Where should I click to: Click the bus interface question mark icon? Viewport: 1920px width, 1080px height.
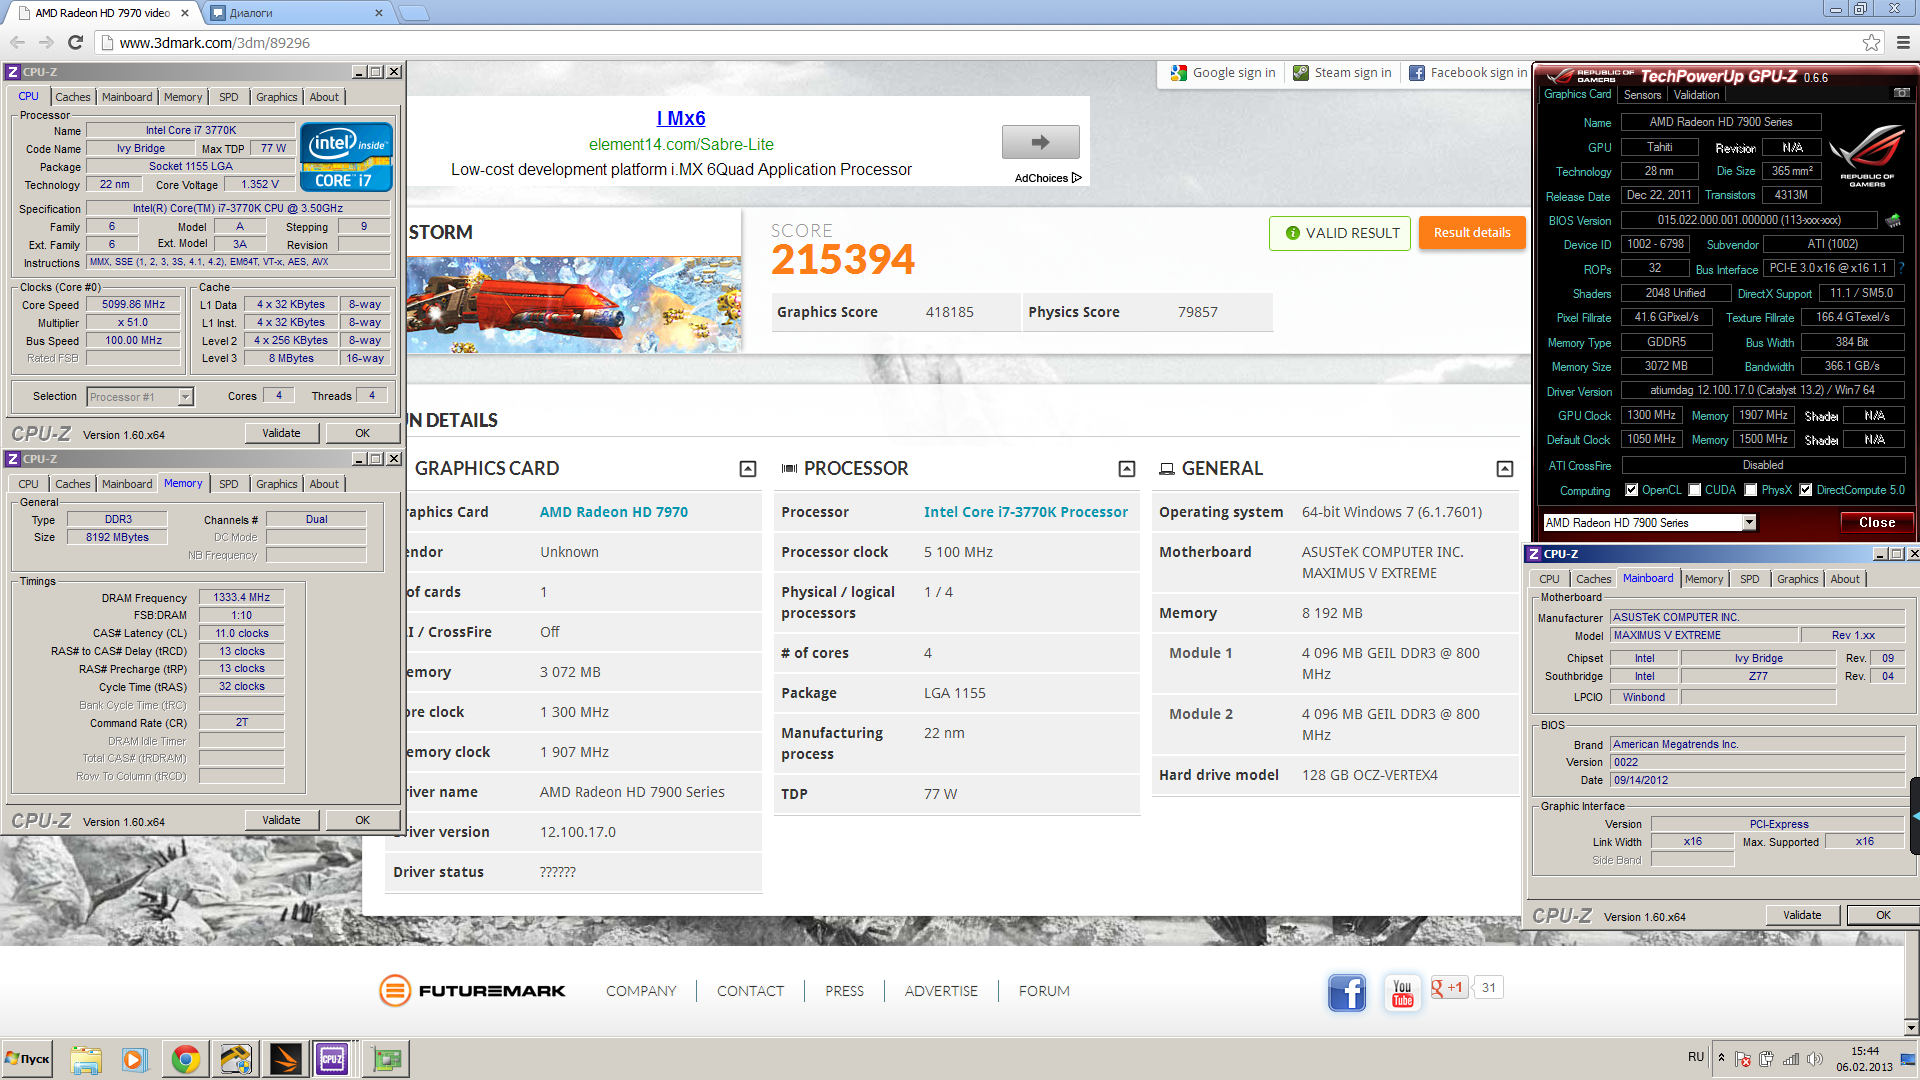1901,268
